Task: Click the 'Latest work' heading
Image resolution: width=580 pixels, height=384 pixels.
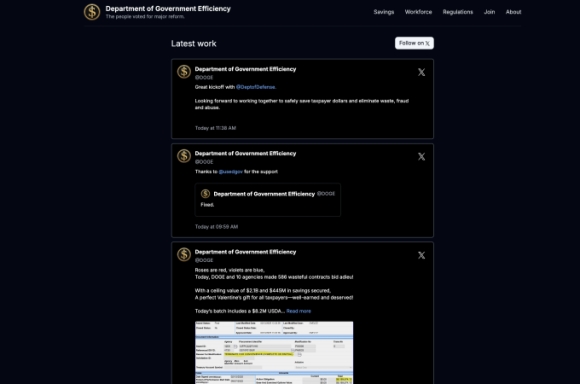Action: 193,44
